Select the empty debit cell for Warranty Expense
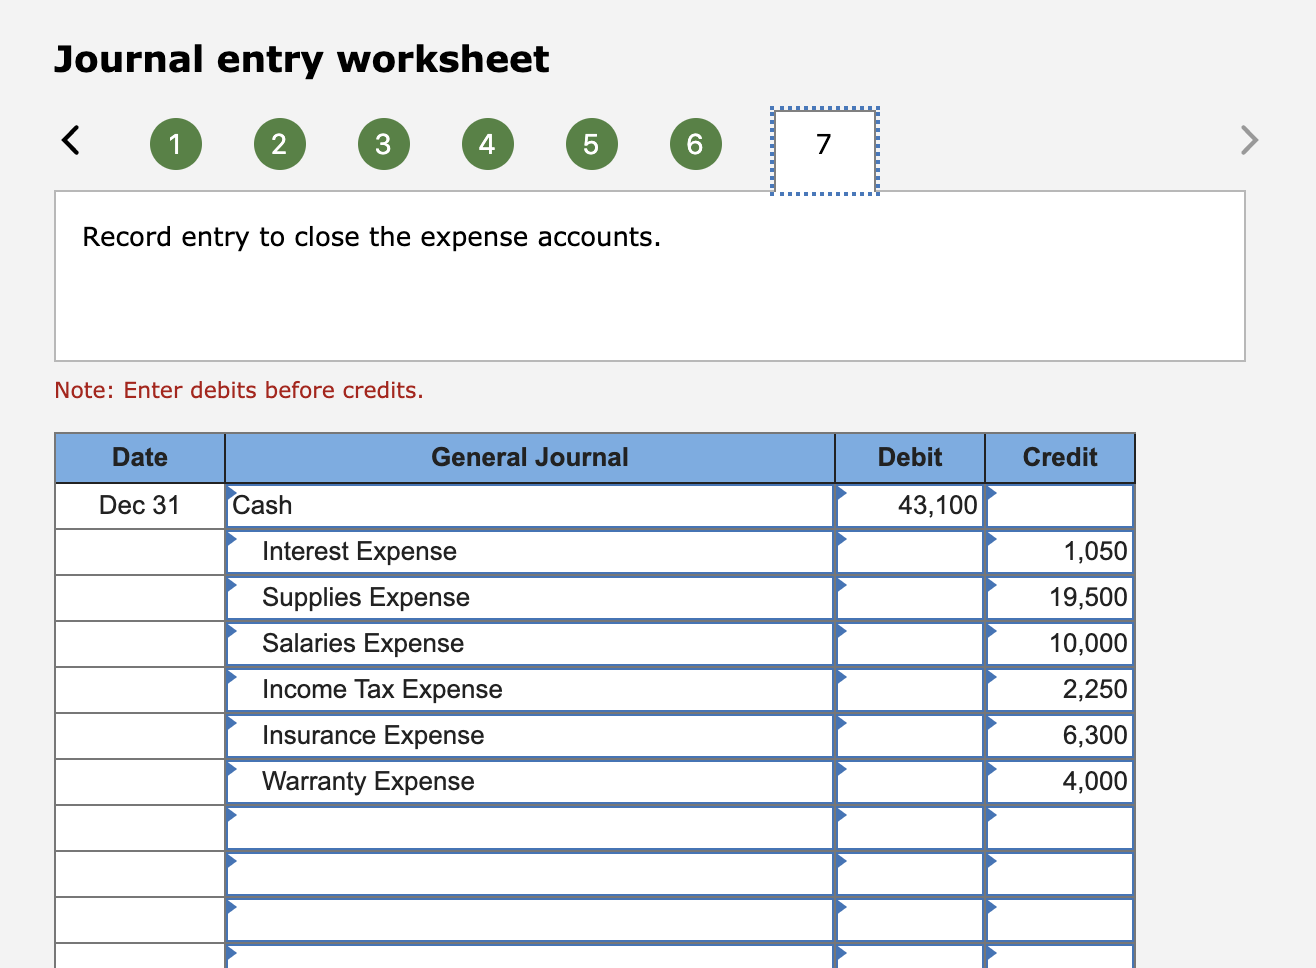 coord(910,782)
